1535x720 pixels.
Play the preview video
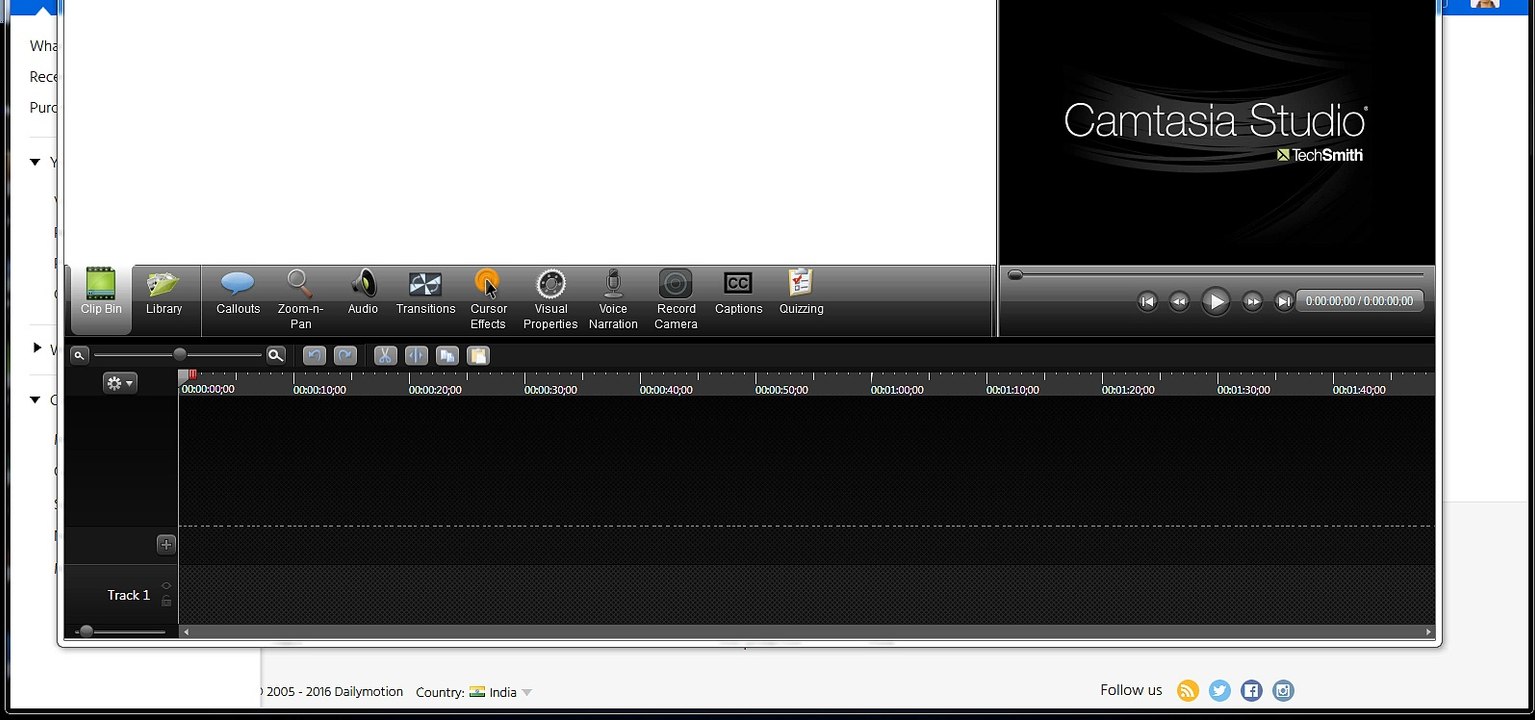tap(1215, 301)
